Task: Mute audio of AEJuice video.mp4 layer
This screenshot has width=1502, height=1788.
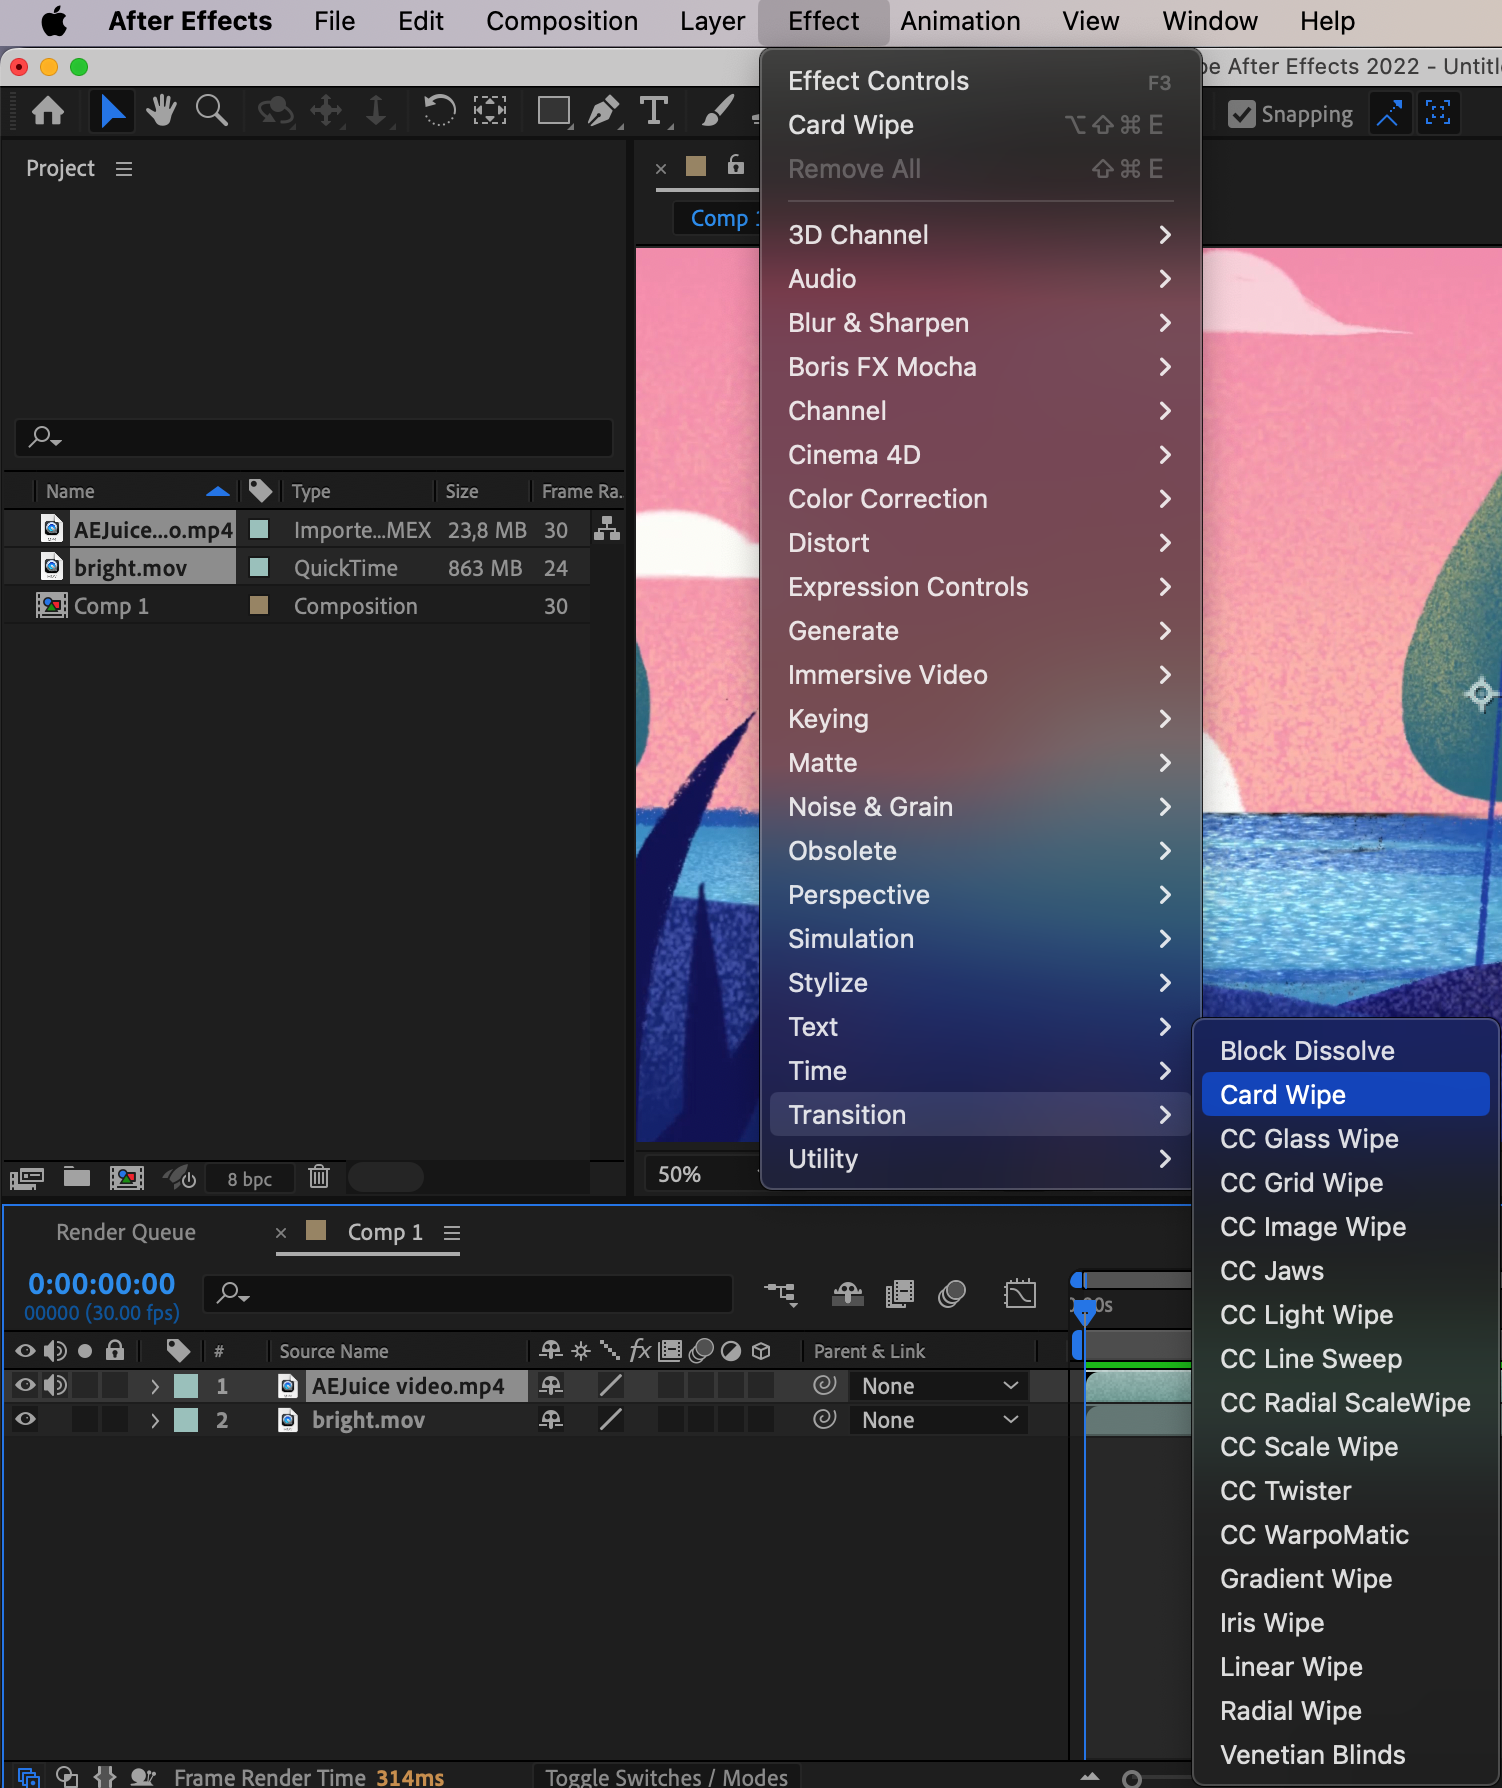Action: coord(56,1385)
